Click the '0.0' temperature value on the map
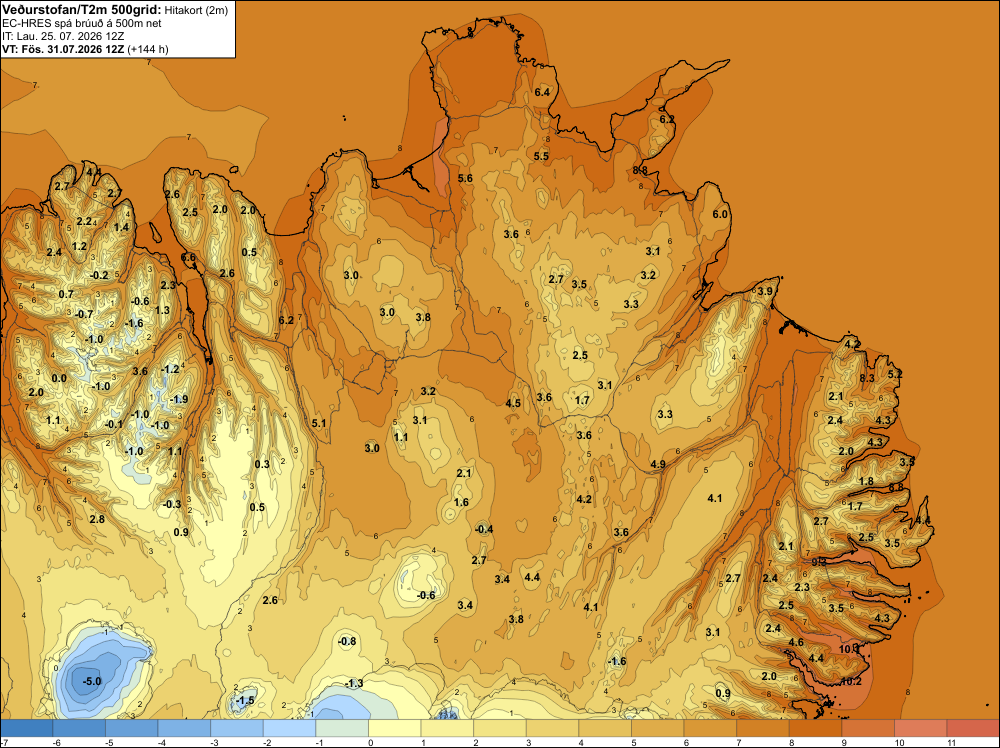This screenshot has width=1000, height=748. [x=59, y=378]
